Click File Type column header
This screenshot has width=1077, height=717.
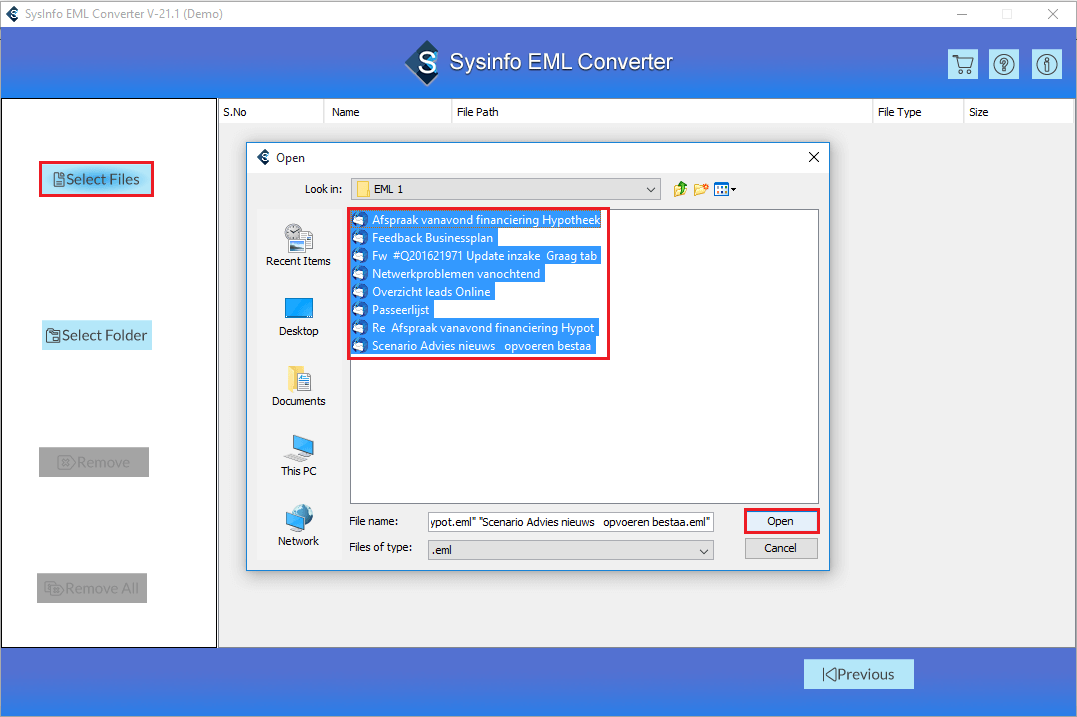pyautogui.click(x=918, y=112)
